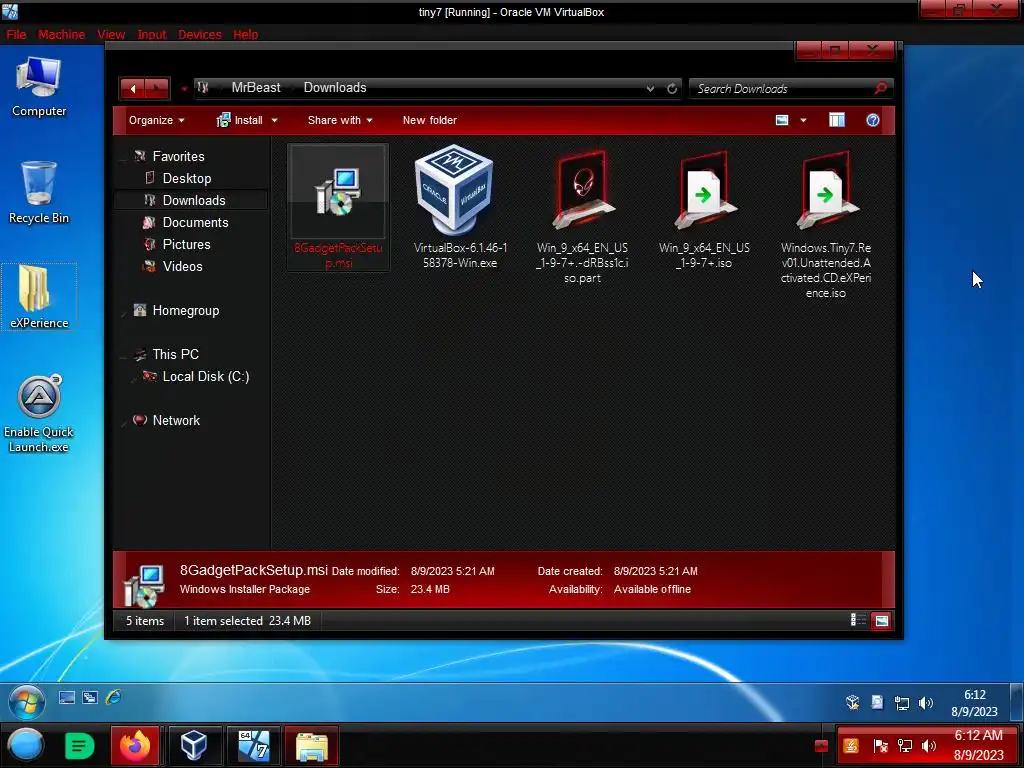
Task: Toggle the preview pane button
Action: click(x=837, y=120)
